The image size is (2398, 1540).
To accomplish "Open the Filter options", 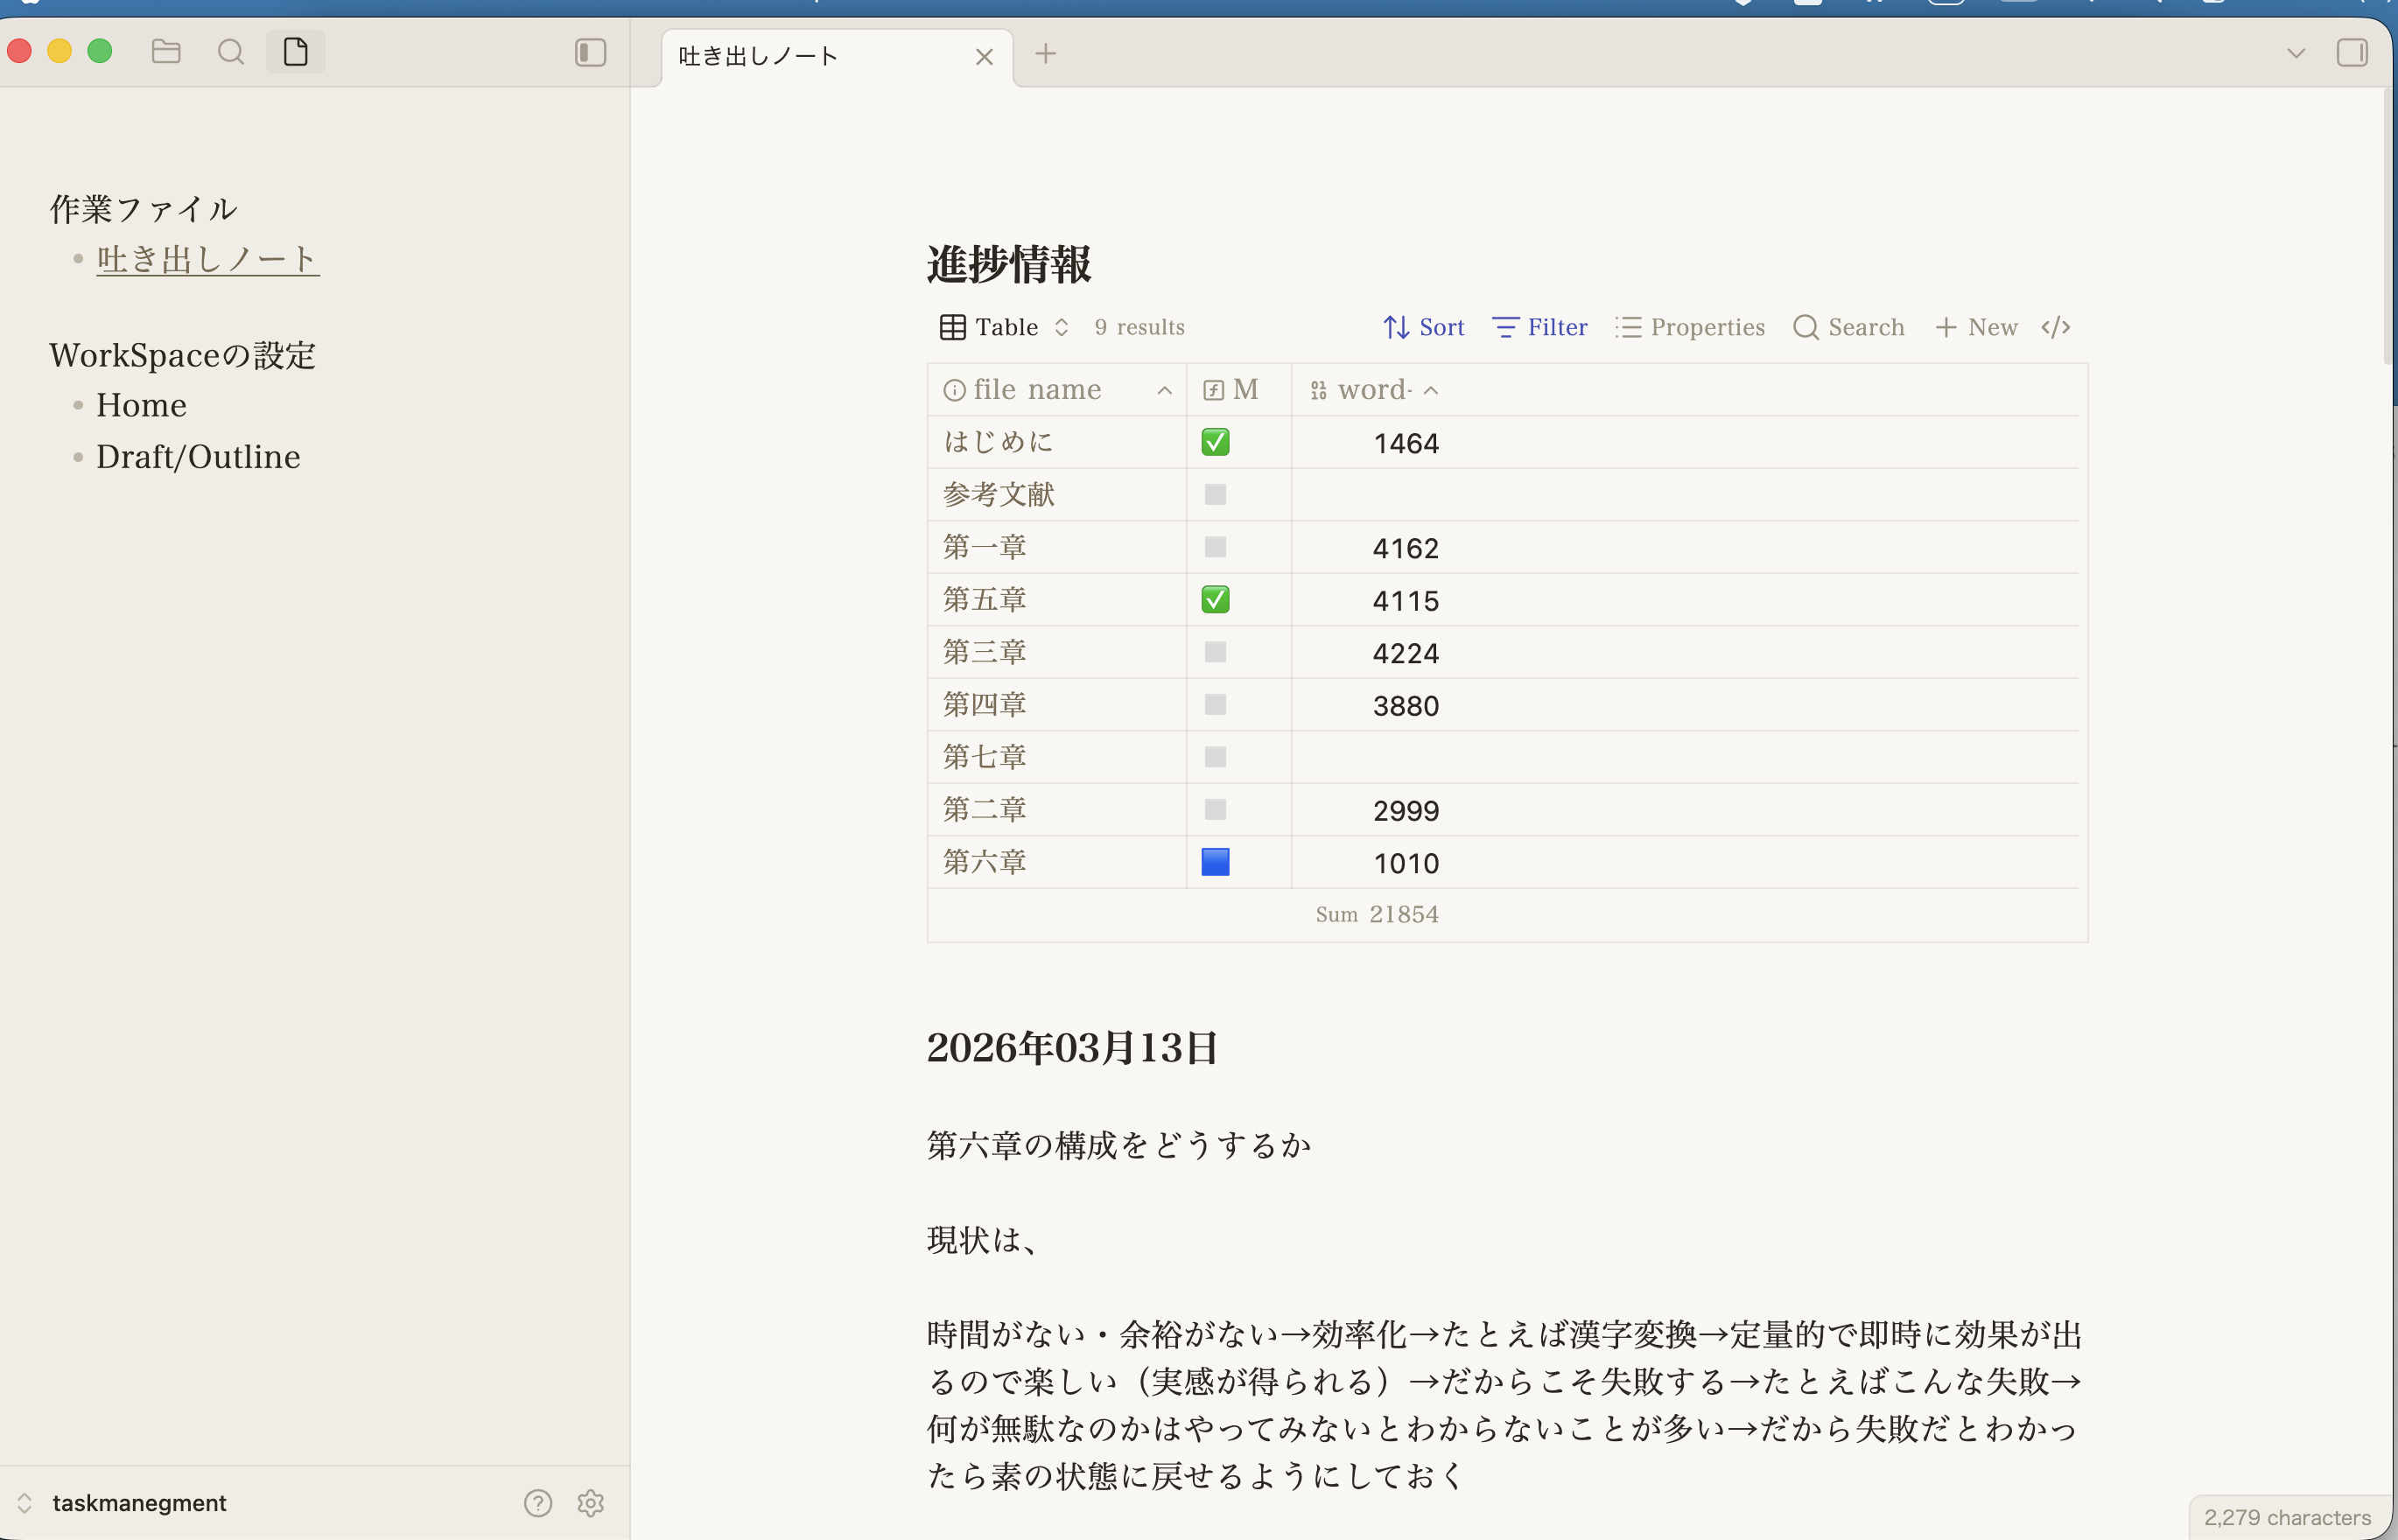I will (1539, 327).
